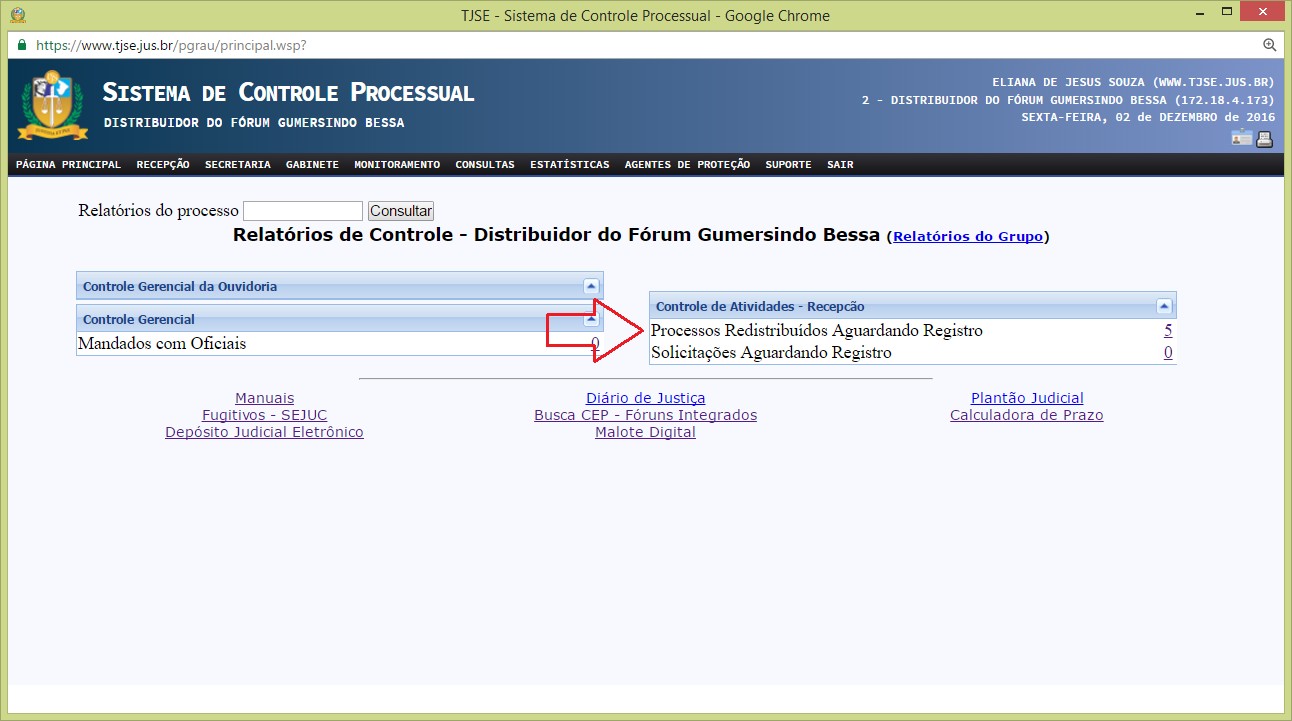1292x721 pixels.
Task: Click the TJSE coat of arms logo
Action: click(46, 105)
